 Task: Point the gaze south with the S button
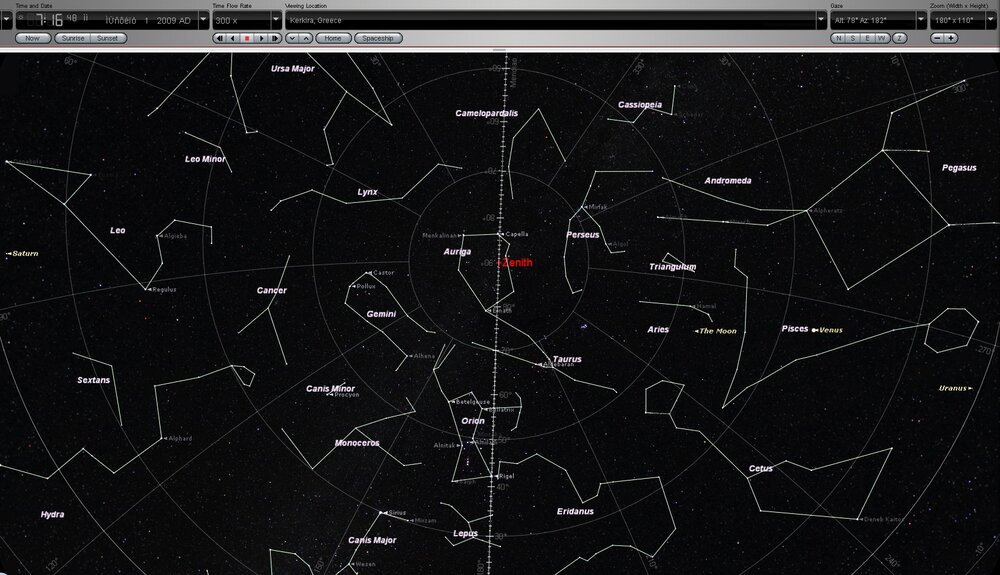(853, 38)
